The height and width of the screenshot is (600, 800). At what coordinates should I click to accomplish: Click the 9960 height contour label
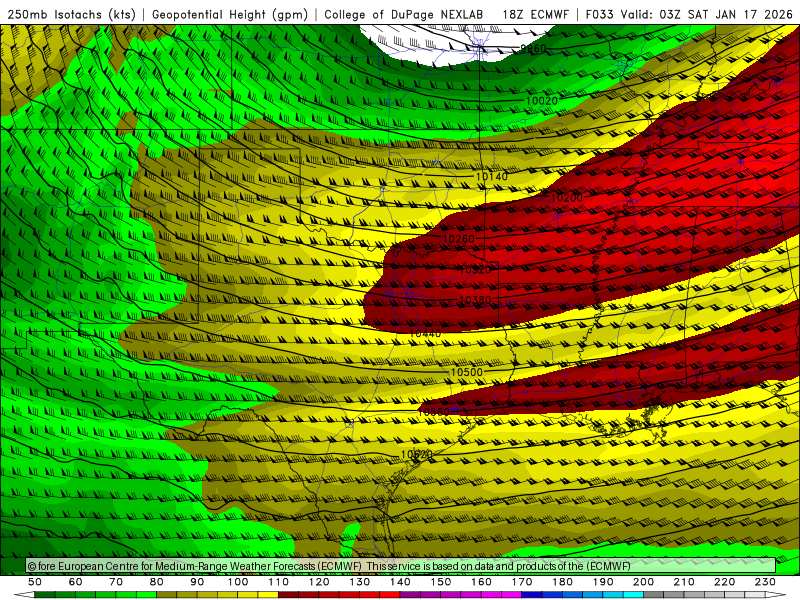tap(533, 48)
